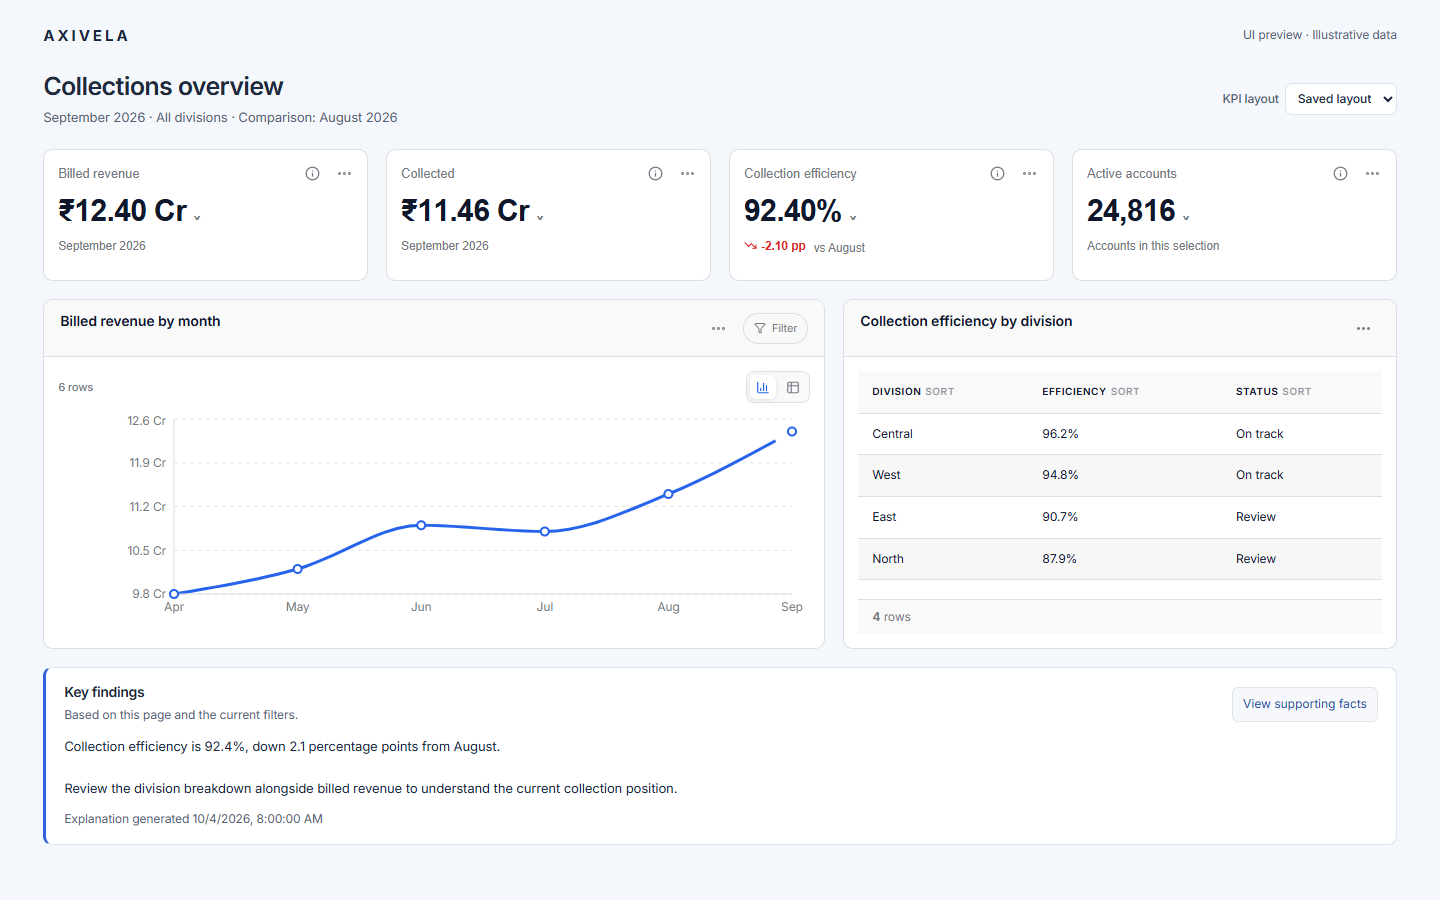Screen dimensions: 1440x900
Task: View supporting facts for key findings
Action: (1305, 704)
